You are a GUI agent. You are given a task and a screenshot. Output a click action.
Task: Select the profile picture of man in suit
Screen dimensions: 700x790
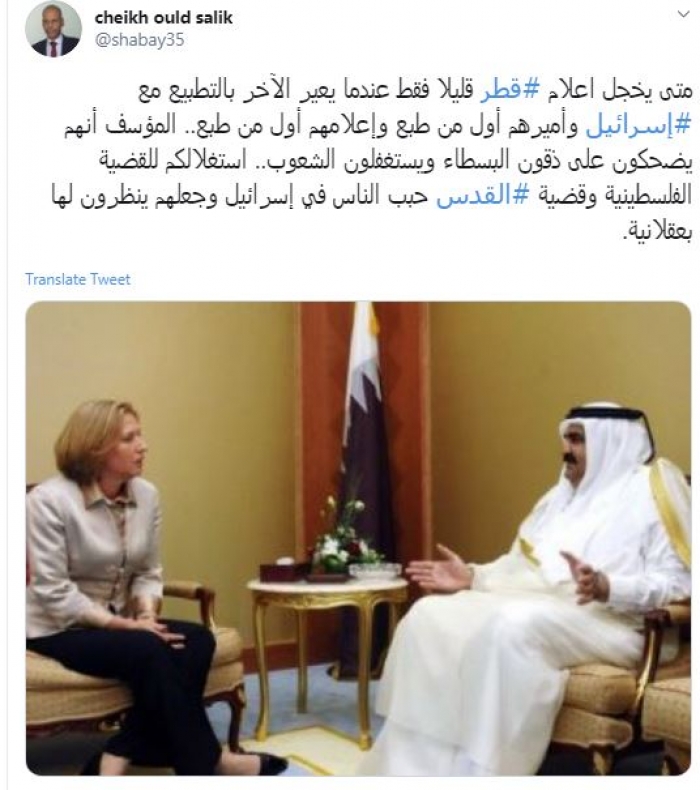[53, 29]
